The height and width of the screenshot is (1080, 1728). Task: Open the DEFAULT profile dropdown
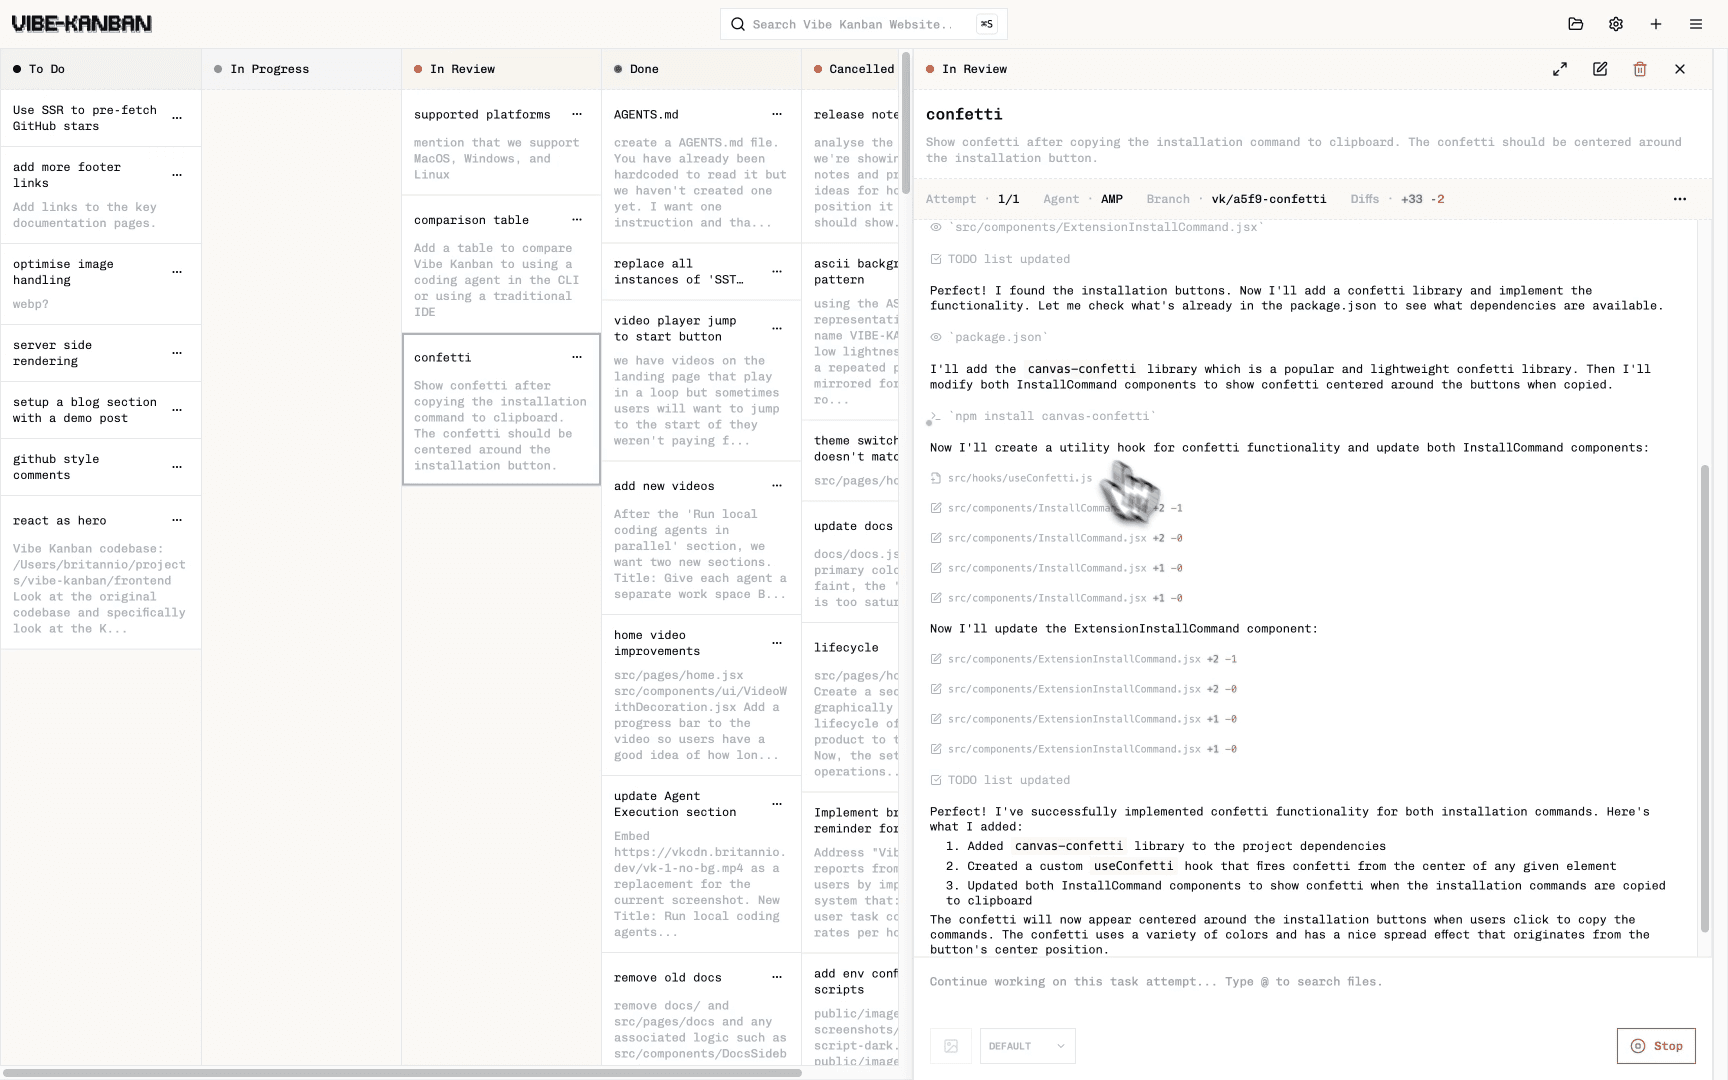(x=1027, y=1046)
